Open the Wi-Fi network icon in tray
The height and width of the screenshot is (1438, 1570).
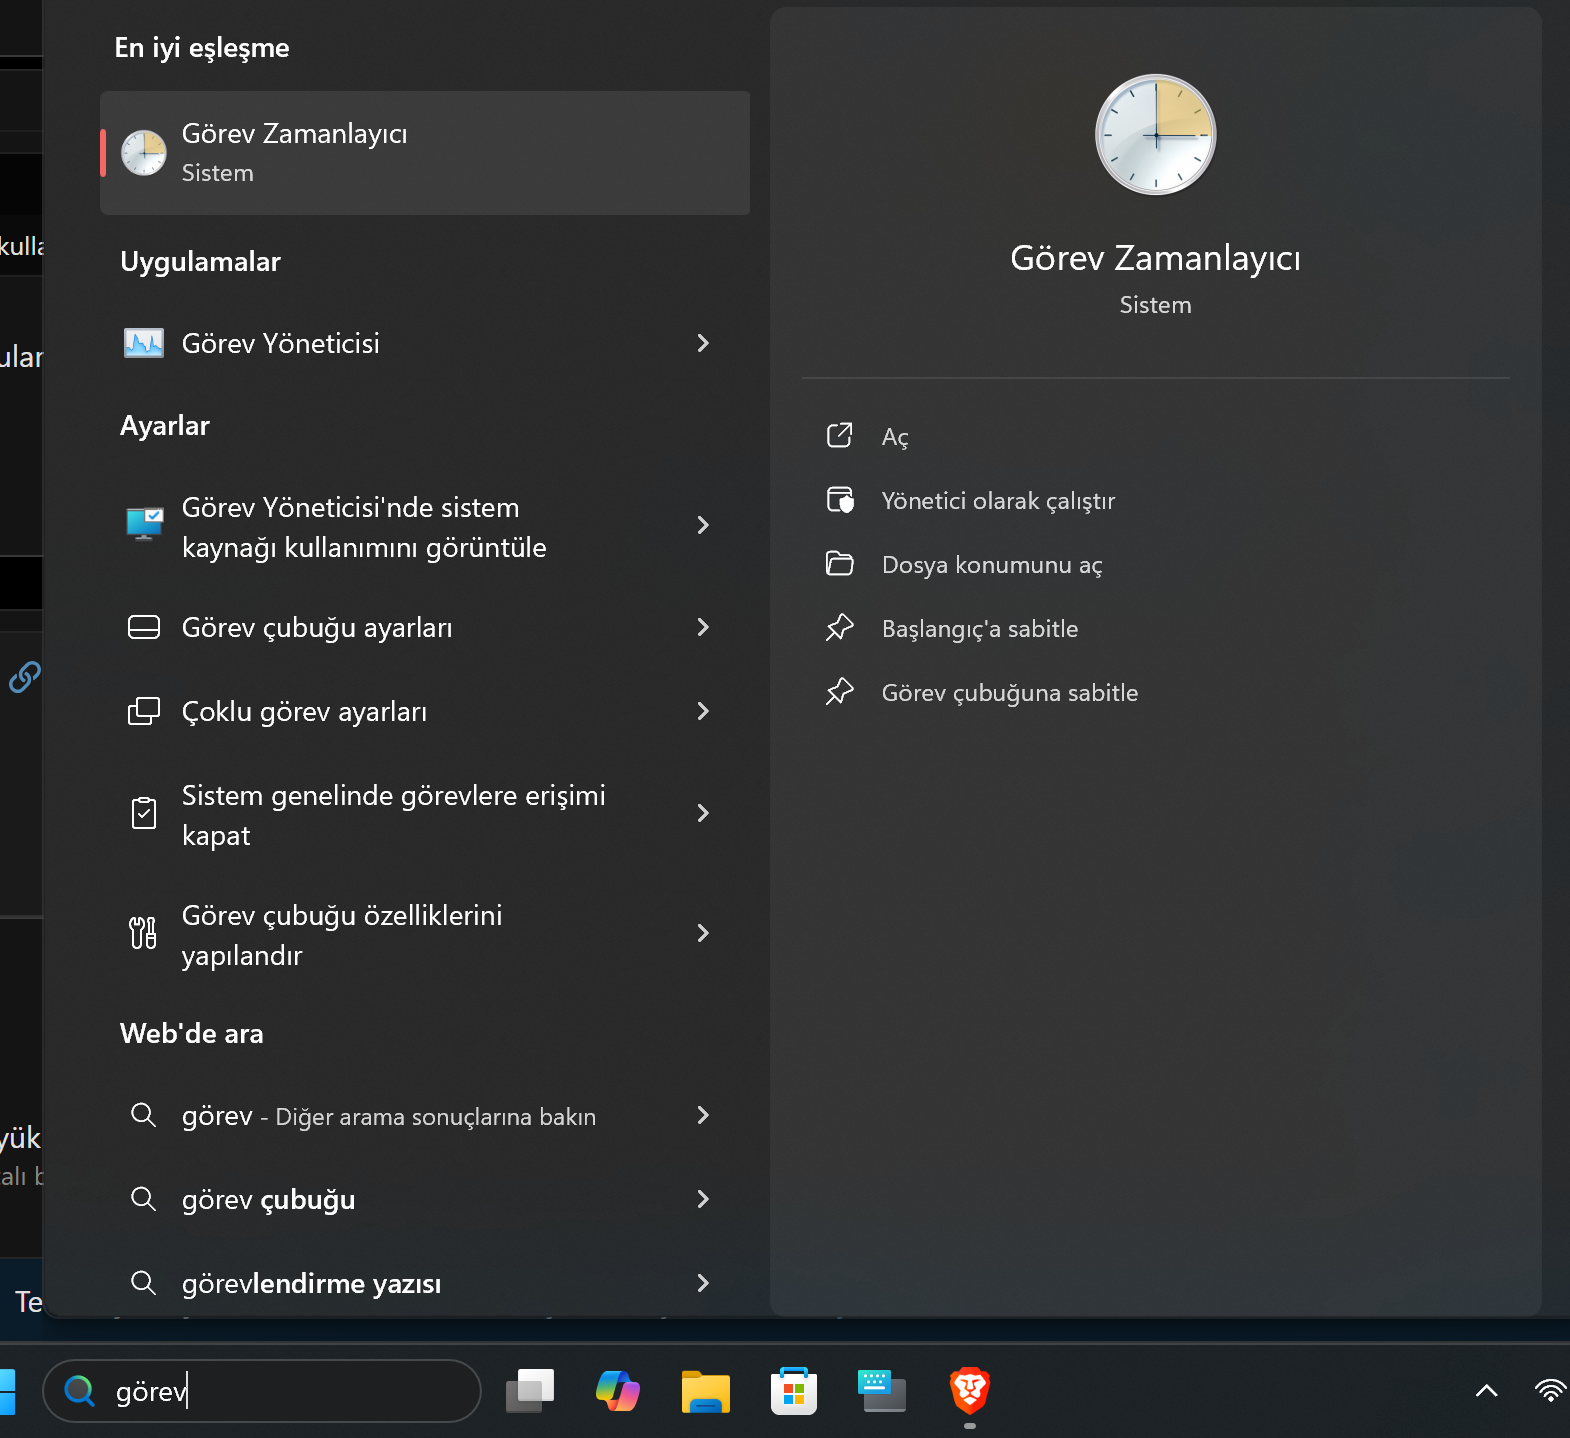[x=1551, y=1390]
